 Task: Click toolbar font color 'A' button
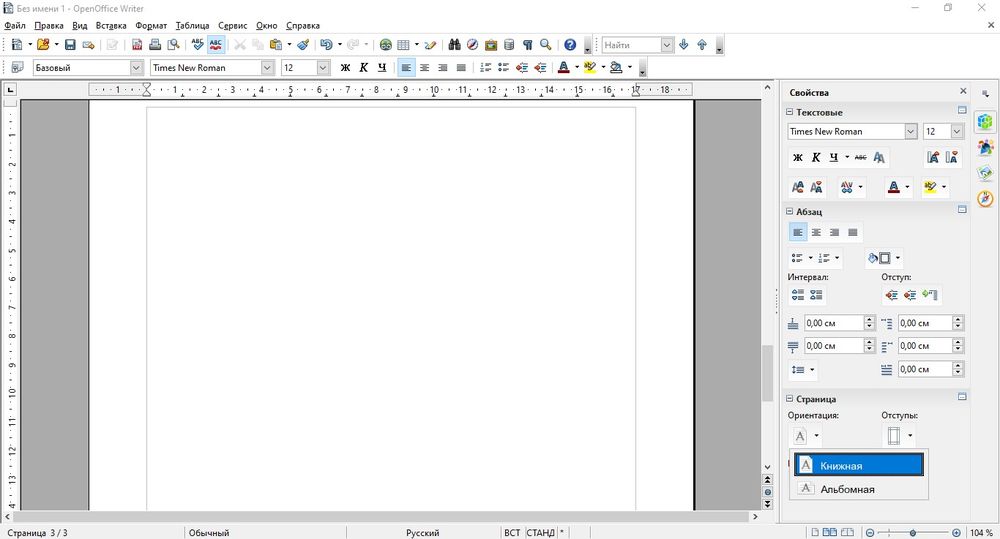pyautogui.click(x=563, y=68)
